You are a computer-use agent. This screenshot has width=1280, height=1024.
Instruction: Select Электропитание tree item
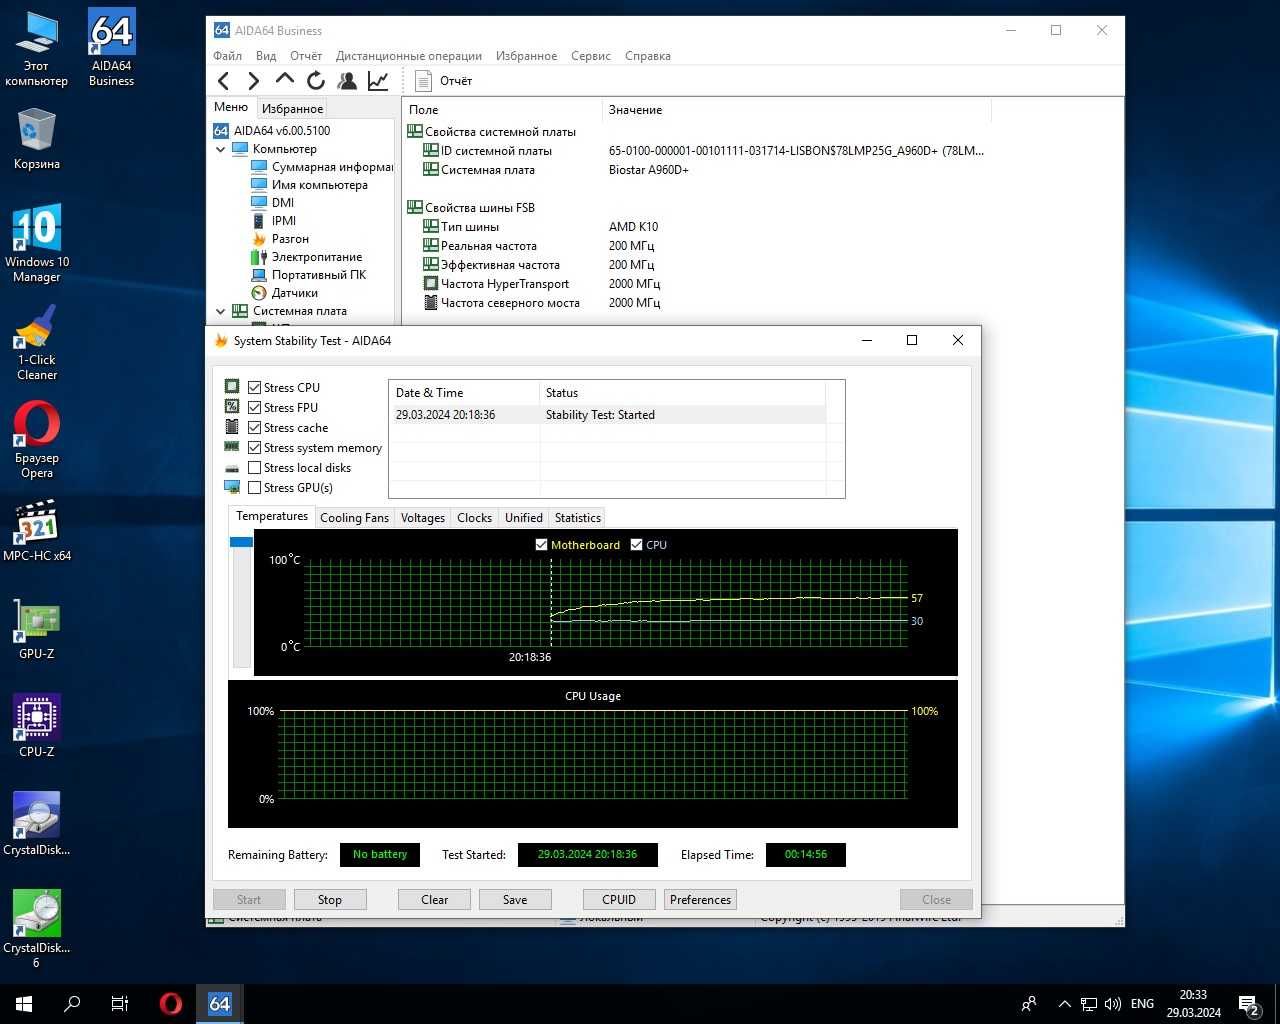point(317,257)
